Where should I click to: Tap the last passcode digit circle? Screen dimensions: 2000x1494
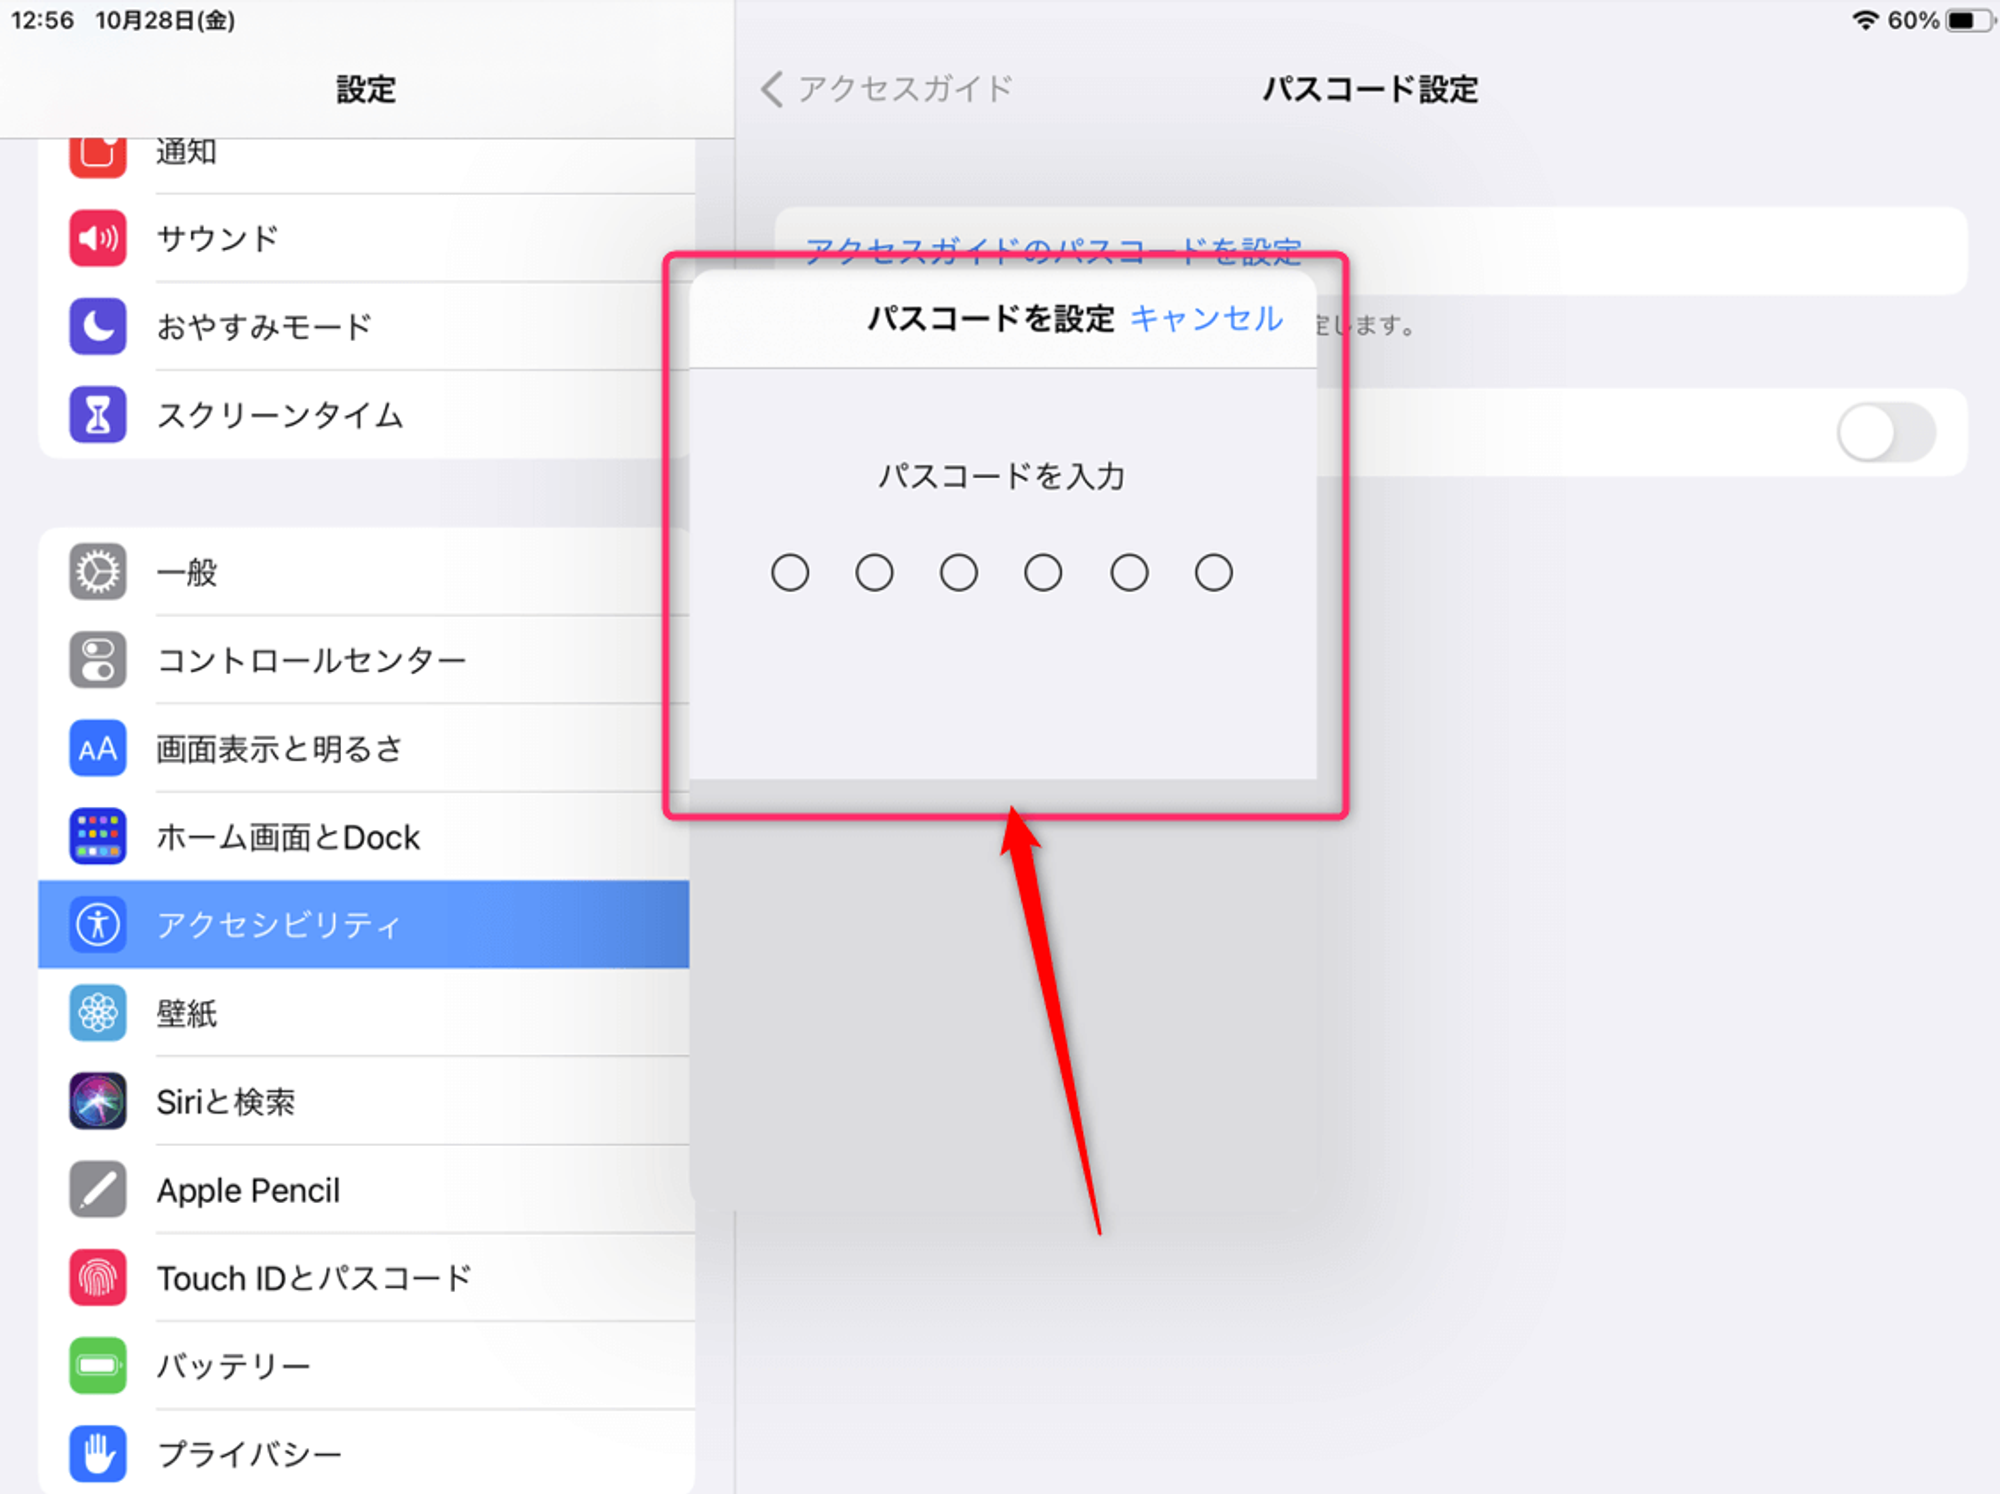(x=1214, y=573)
